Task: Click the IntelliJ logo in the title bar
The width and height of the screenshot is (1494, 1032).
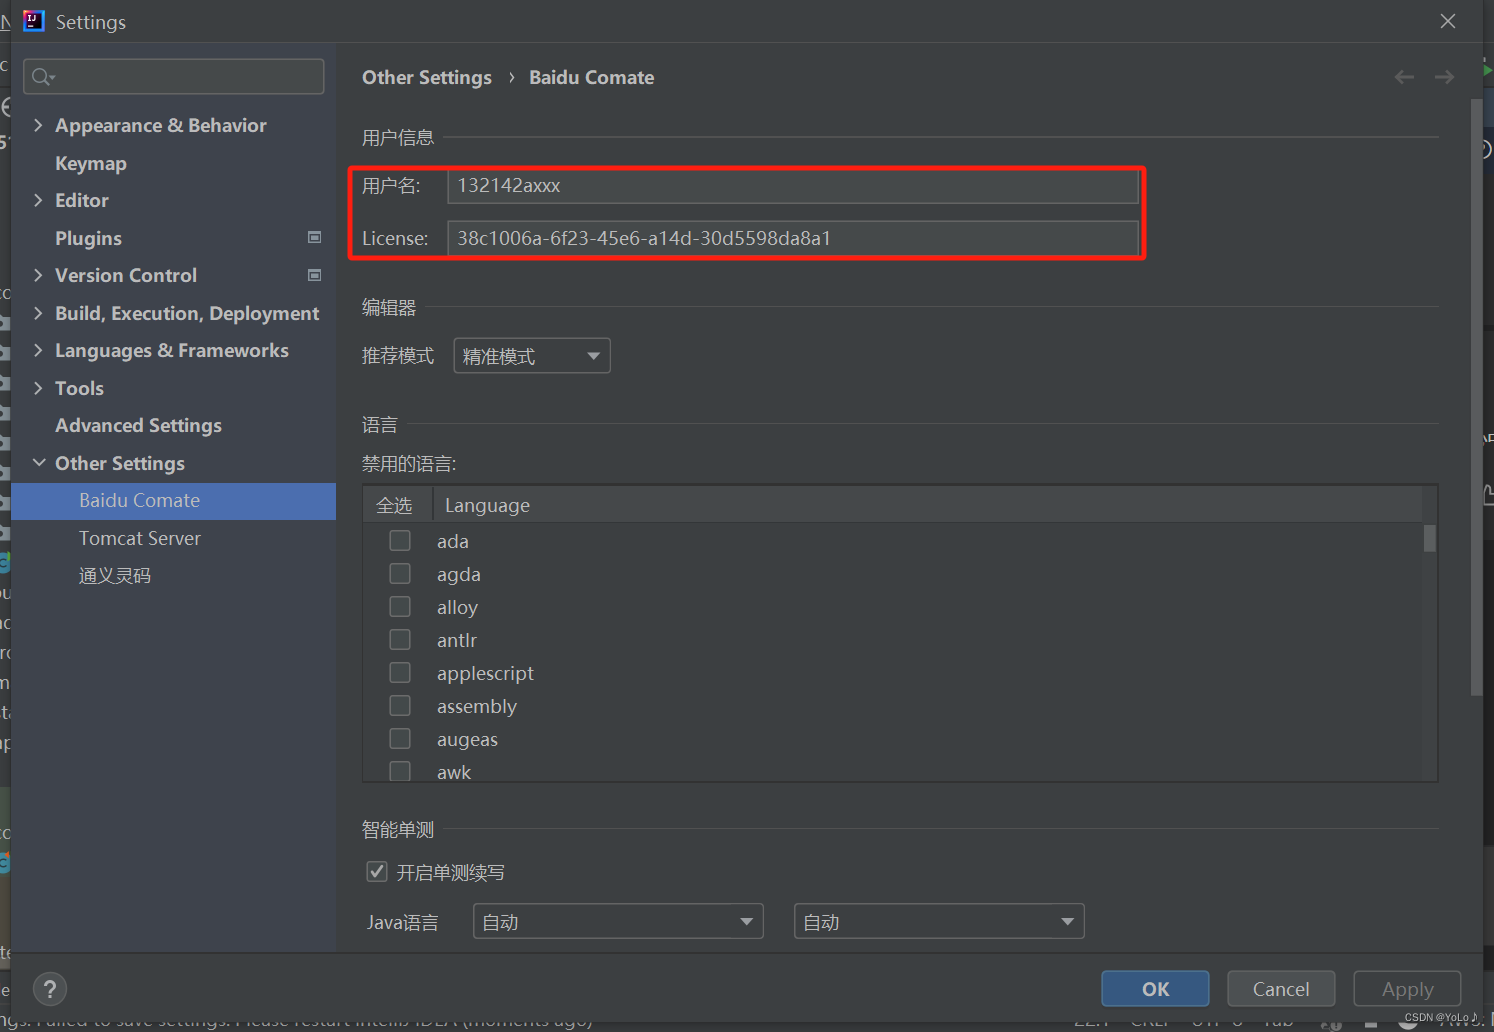Action: pos(34,21)
